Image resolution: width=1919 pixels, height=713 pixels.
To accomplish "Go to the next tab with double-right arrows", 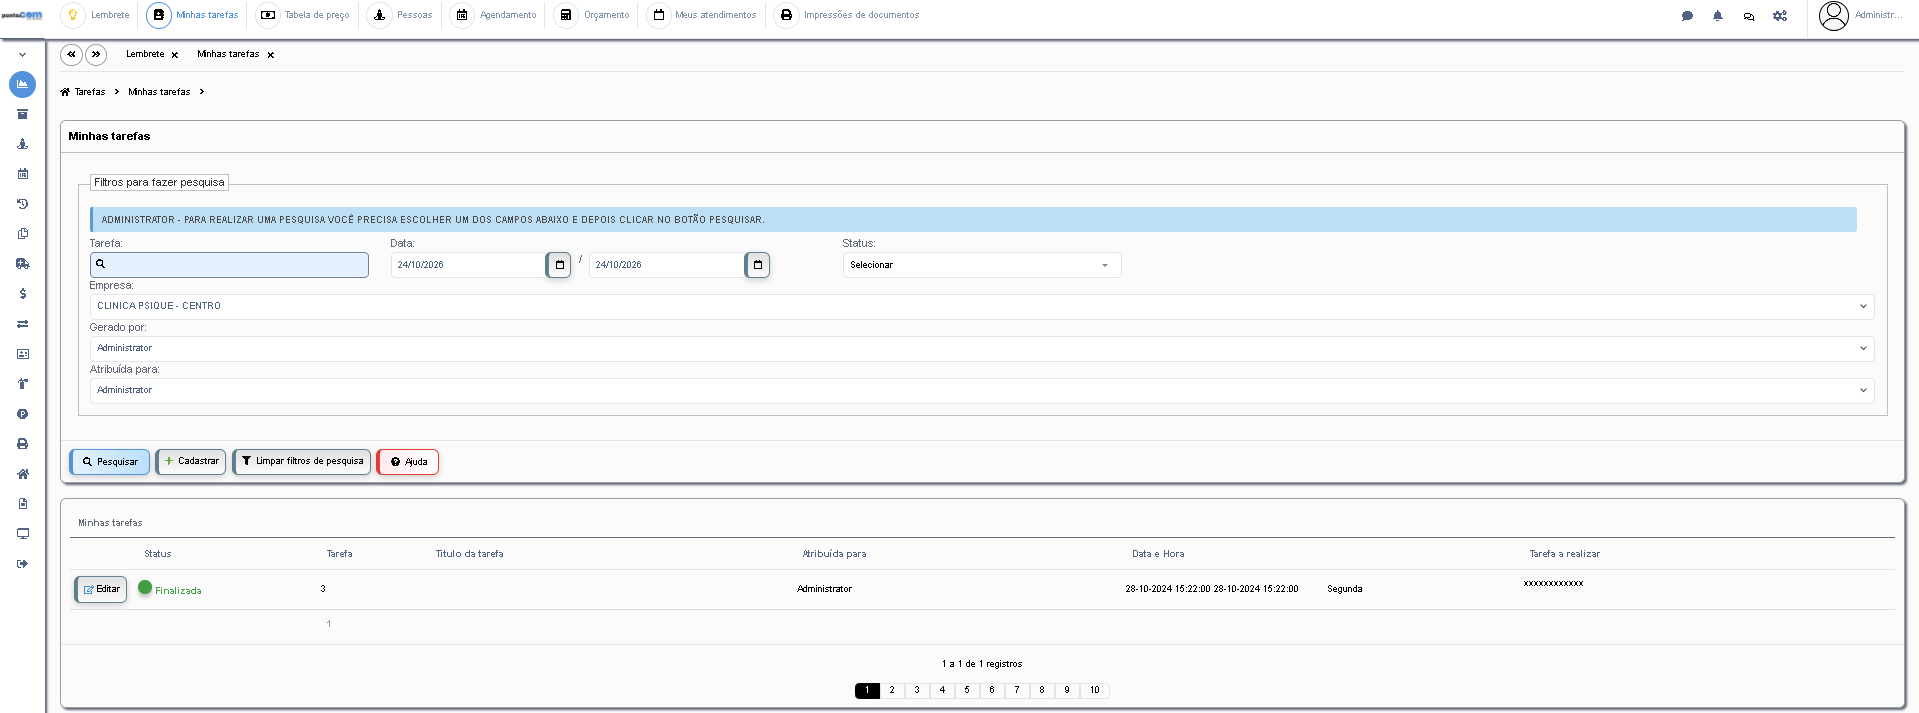I will coord(96,55).
